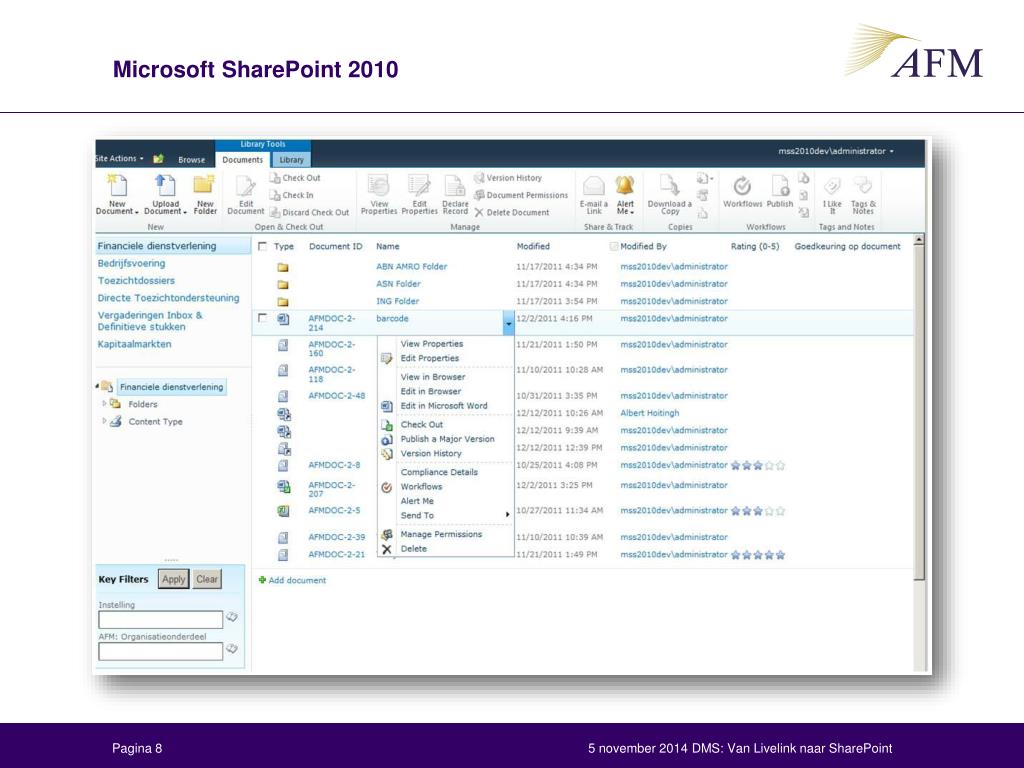Click the AFM: Organisatieonderdeel input field
Screen dimensions: 1024x768
161,651
